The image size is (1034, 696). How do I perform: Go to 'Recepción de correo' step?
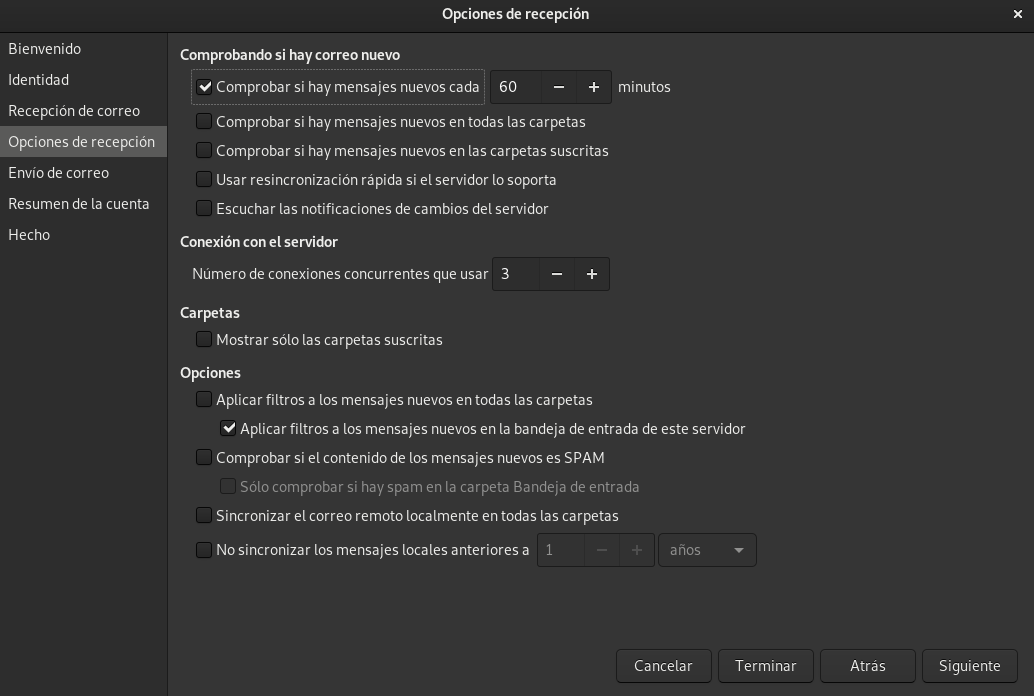(x=74, y=111)
